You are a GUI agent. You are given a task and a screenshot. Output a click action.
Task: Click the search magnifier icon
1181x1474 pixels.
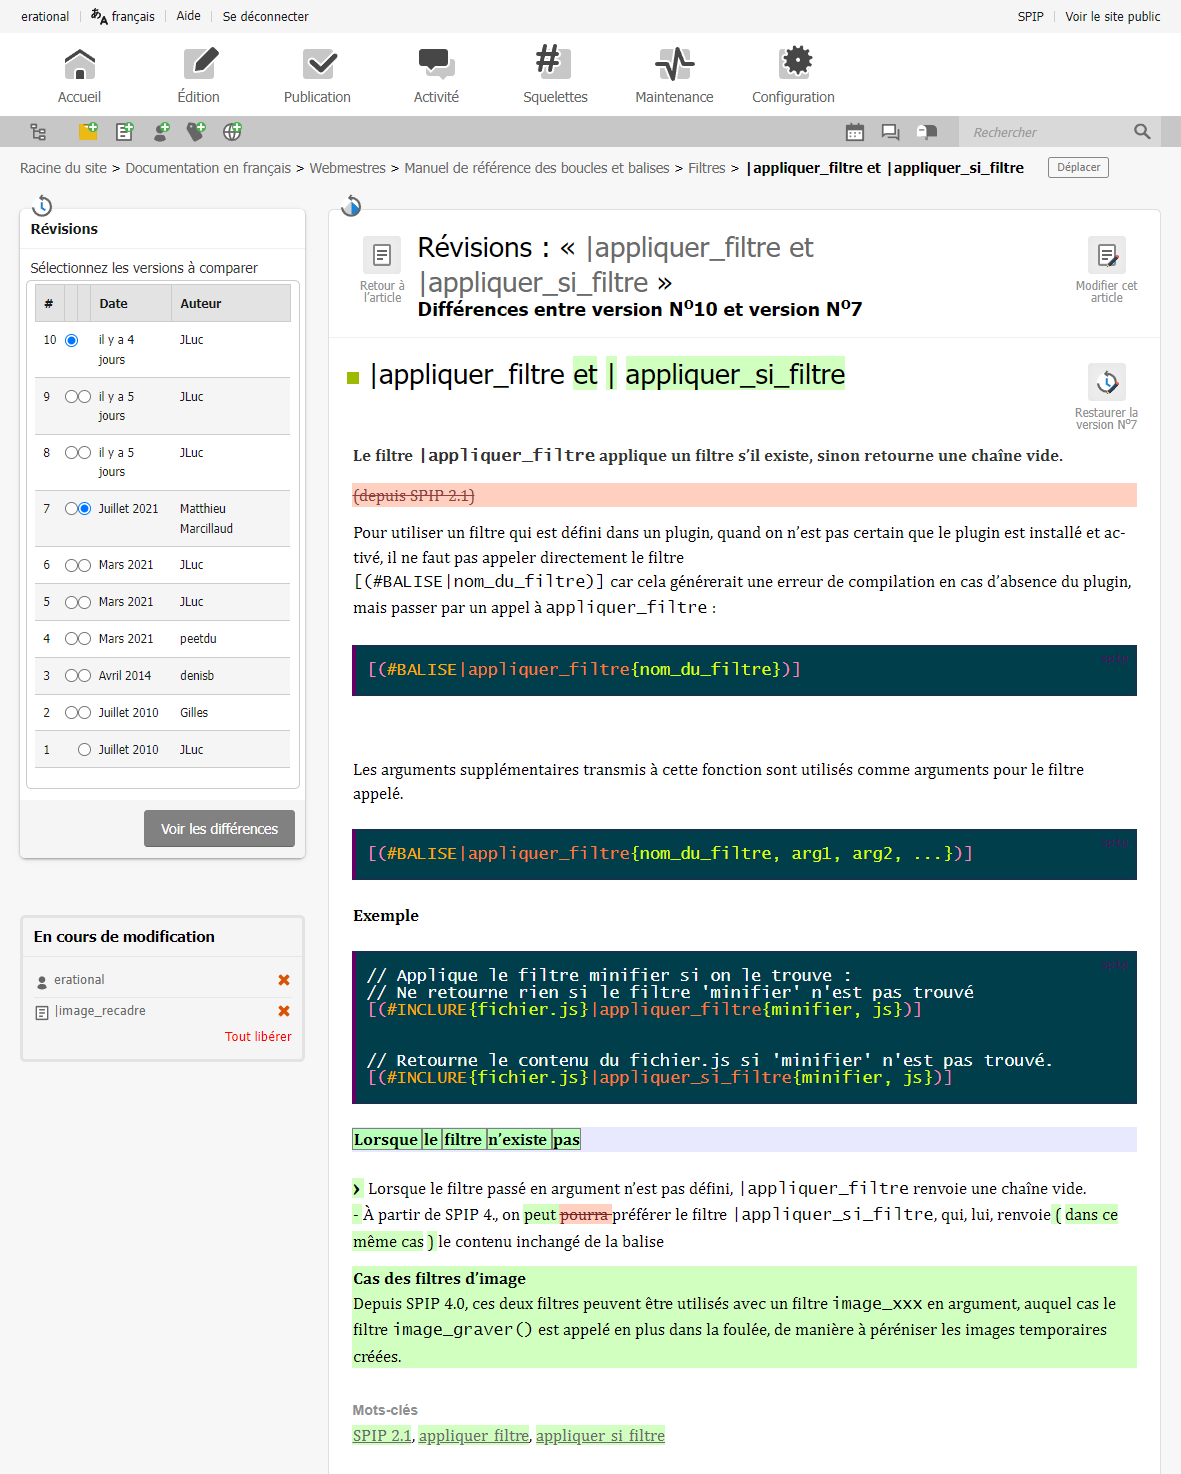[1142, 132]
